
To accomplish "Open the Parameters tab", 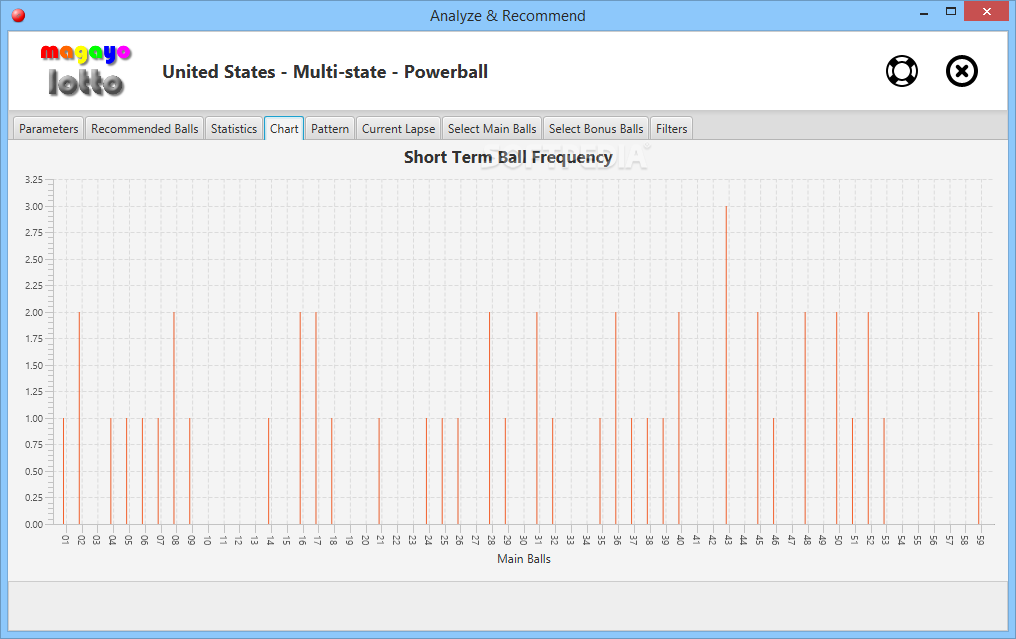I will [x=49, y=128].
